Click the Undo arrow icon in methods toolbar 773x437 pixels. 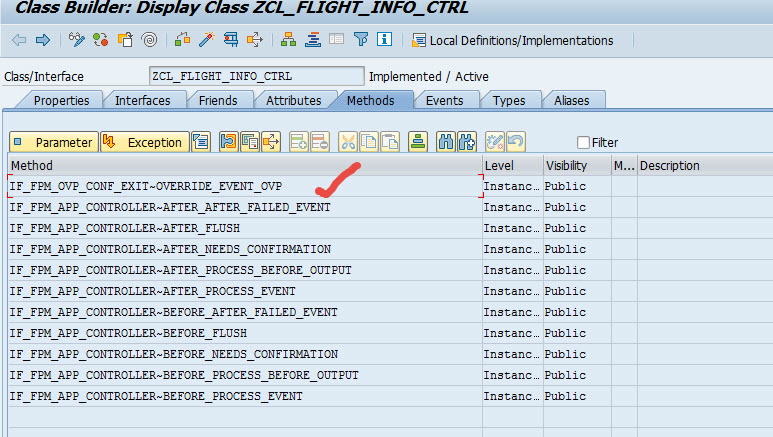click(x=516, y=142)
